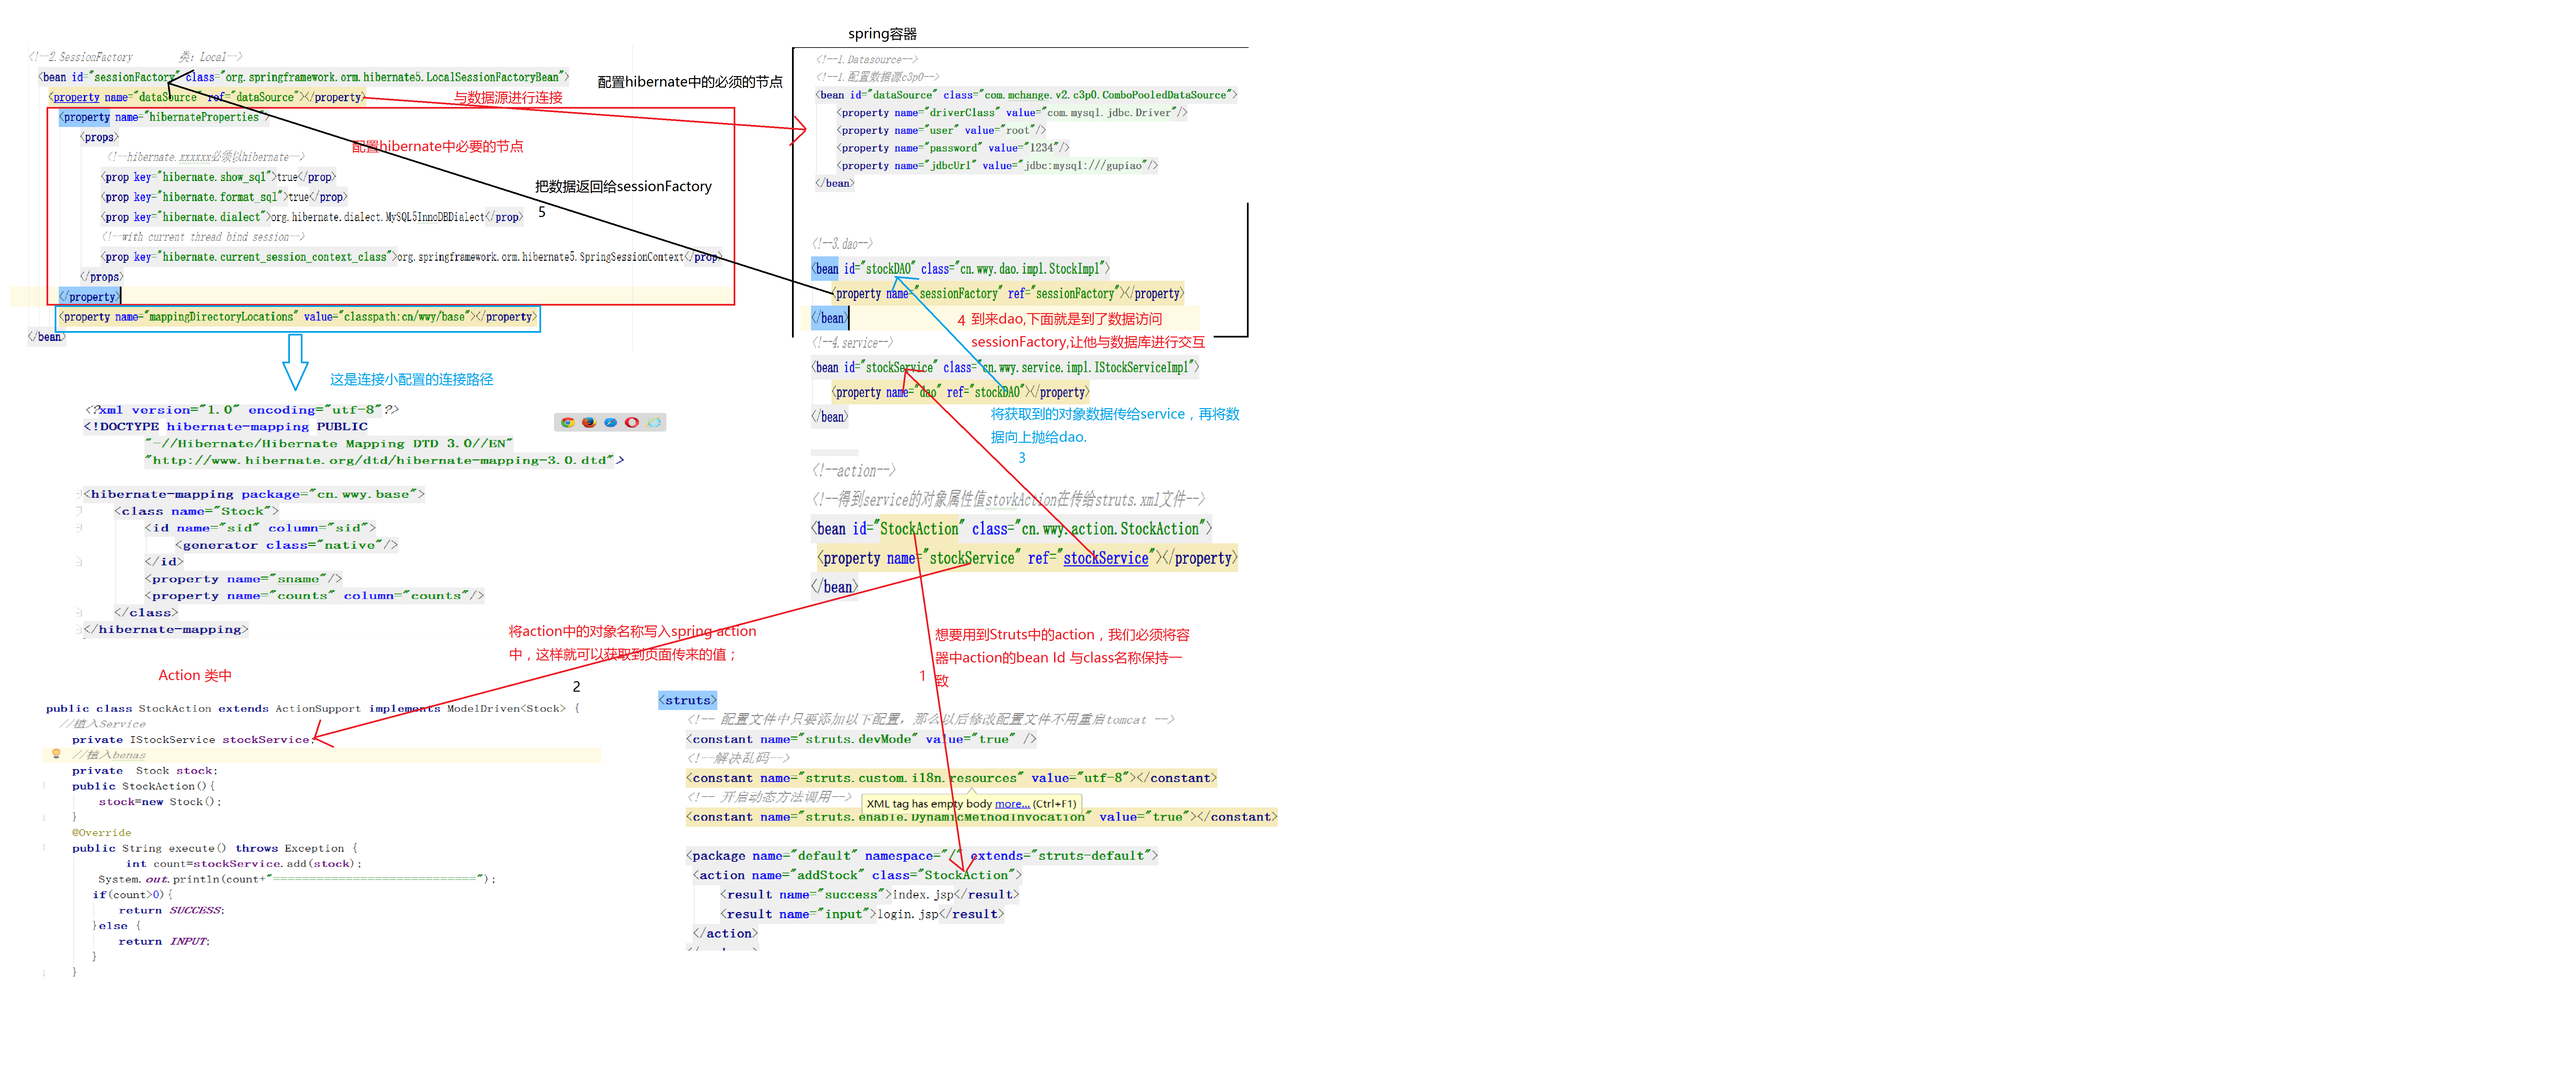Click the "stockDAO" bean id
The image size is (2576, 1092).
[x=889, y=269]
